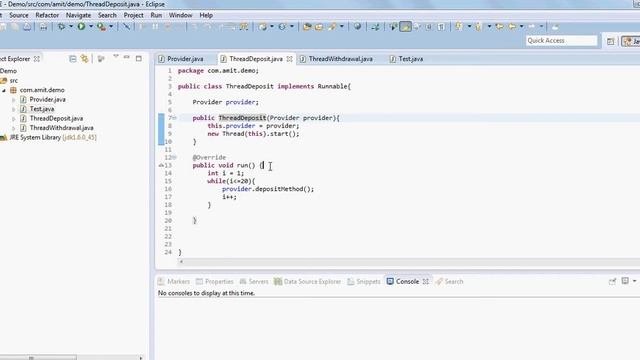Select Test.java in Project Explorer
Viewport: 640px width, 360px height.
[x=42, y=109]
